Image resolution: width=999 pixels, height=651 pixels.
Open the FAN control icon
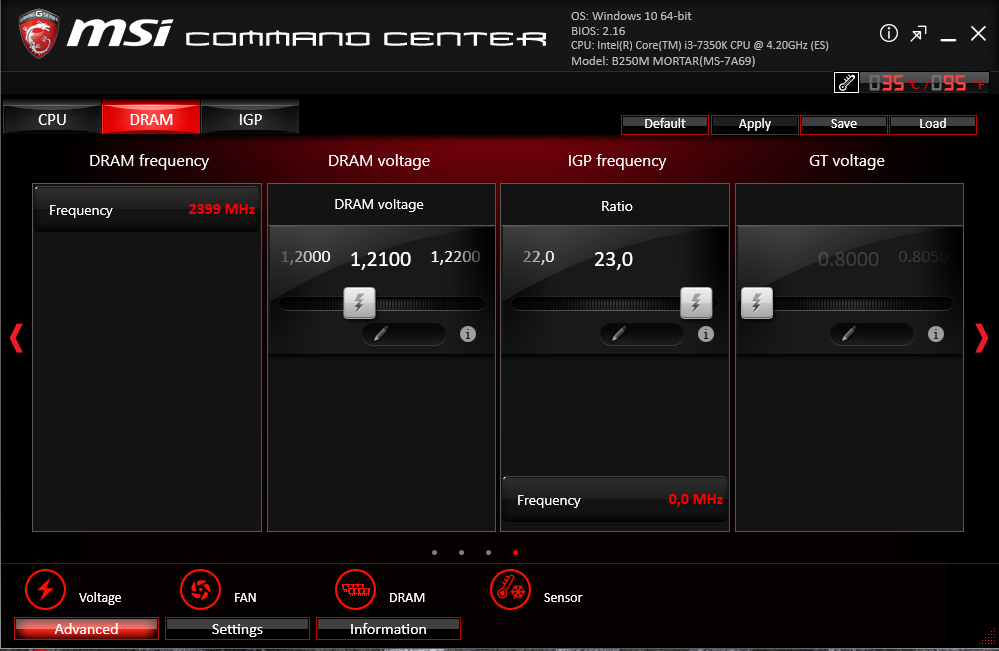[200, 589]
